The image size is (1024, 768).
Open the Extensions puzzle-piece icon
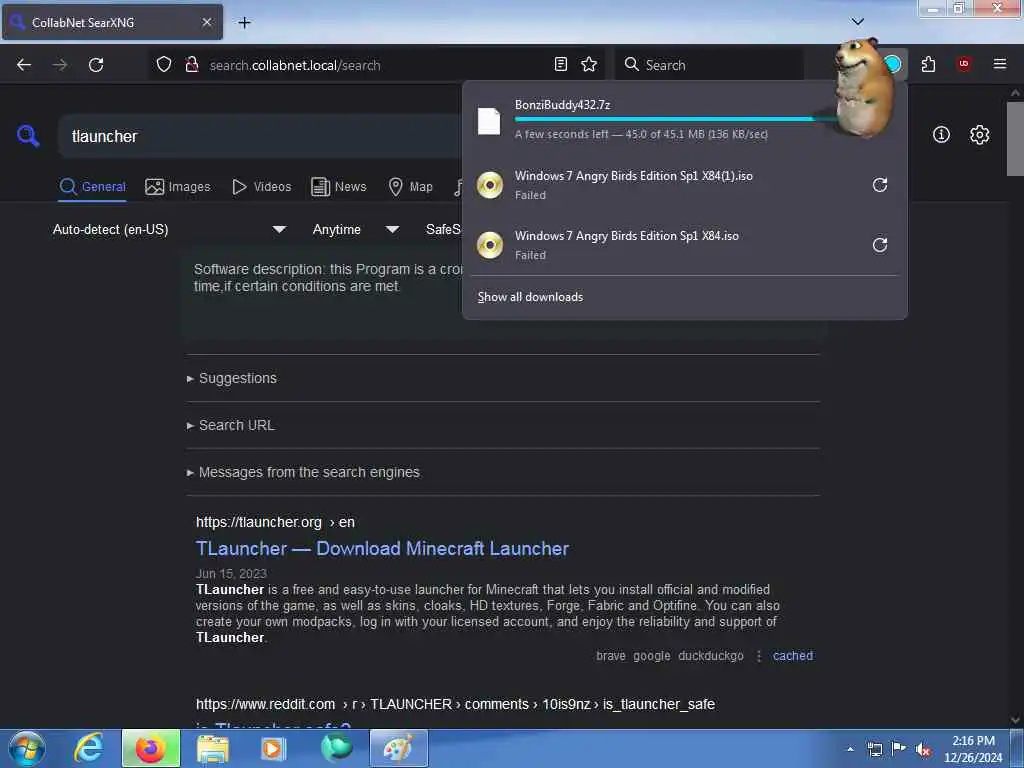tap(928, 64)
